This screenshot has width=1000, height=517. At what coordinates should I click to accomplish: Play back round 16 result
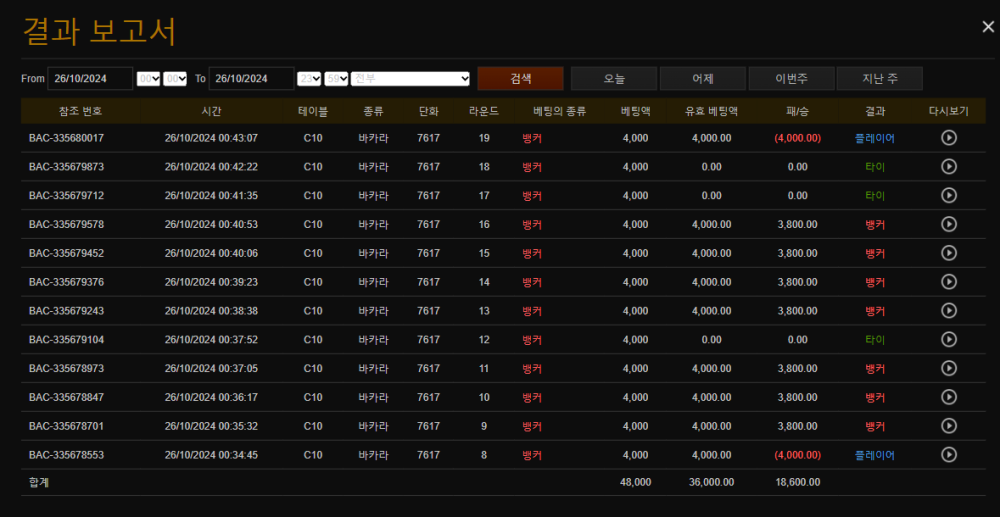click(949, 225)
